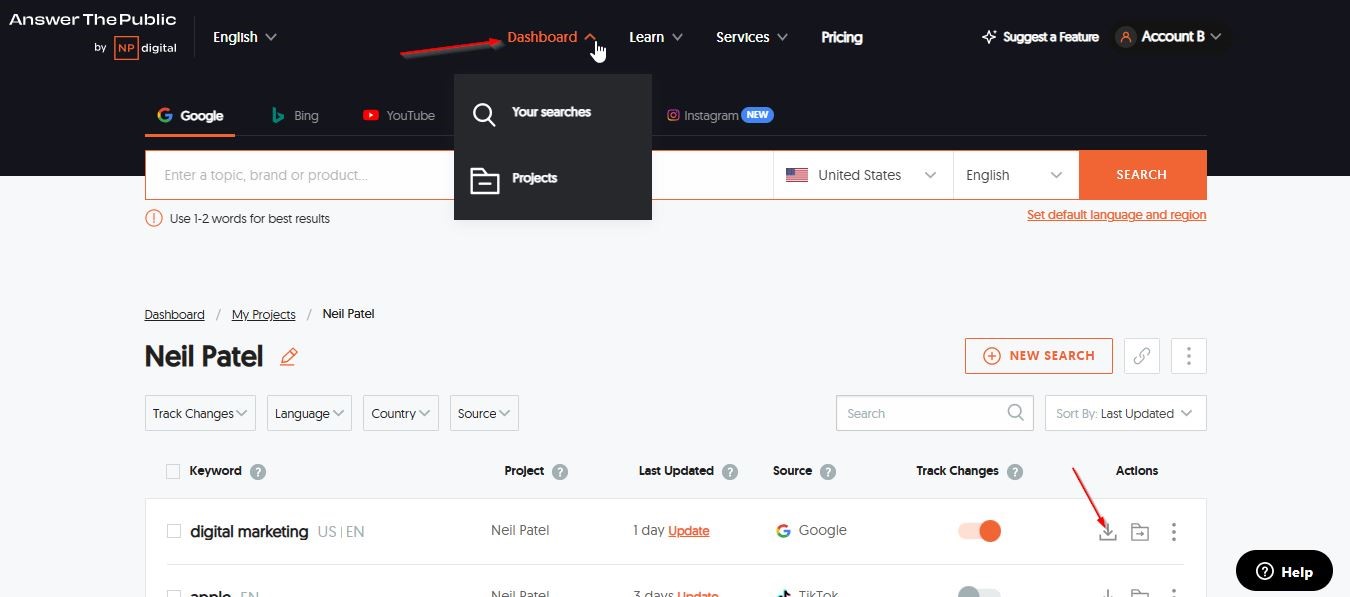Screen dimensions: 1350x597
Task: Open the United States country dropdown
Action: [x=862, y=175]
